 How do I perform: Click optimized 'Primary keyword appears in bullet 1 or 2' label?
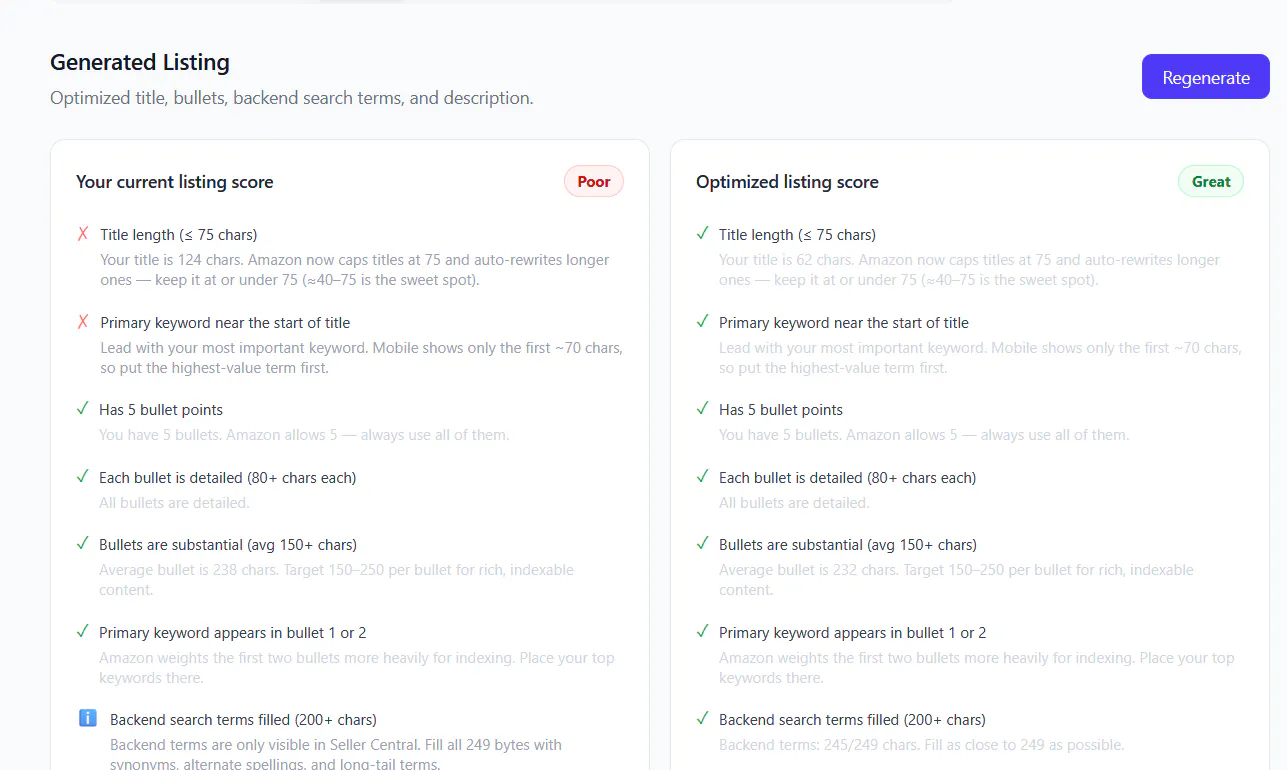853,633
